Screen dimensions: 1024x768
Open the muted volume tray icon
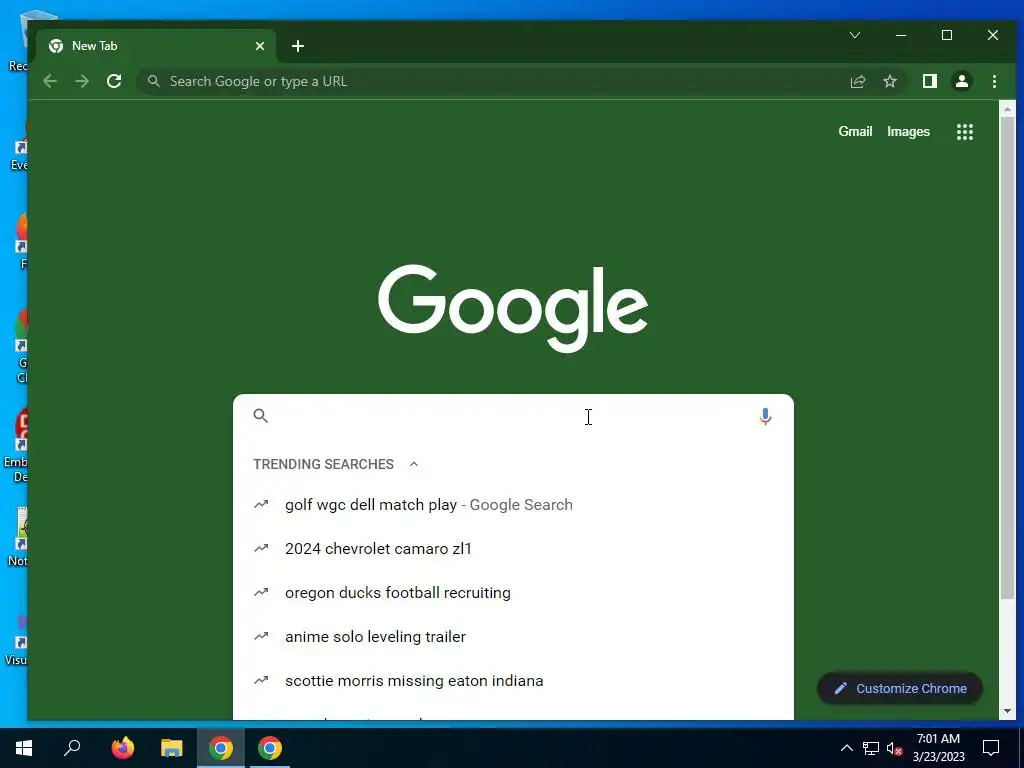pos(895,748)
